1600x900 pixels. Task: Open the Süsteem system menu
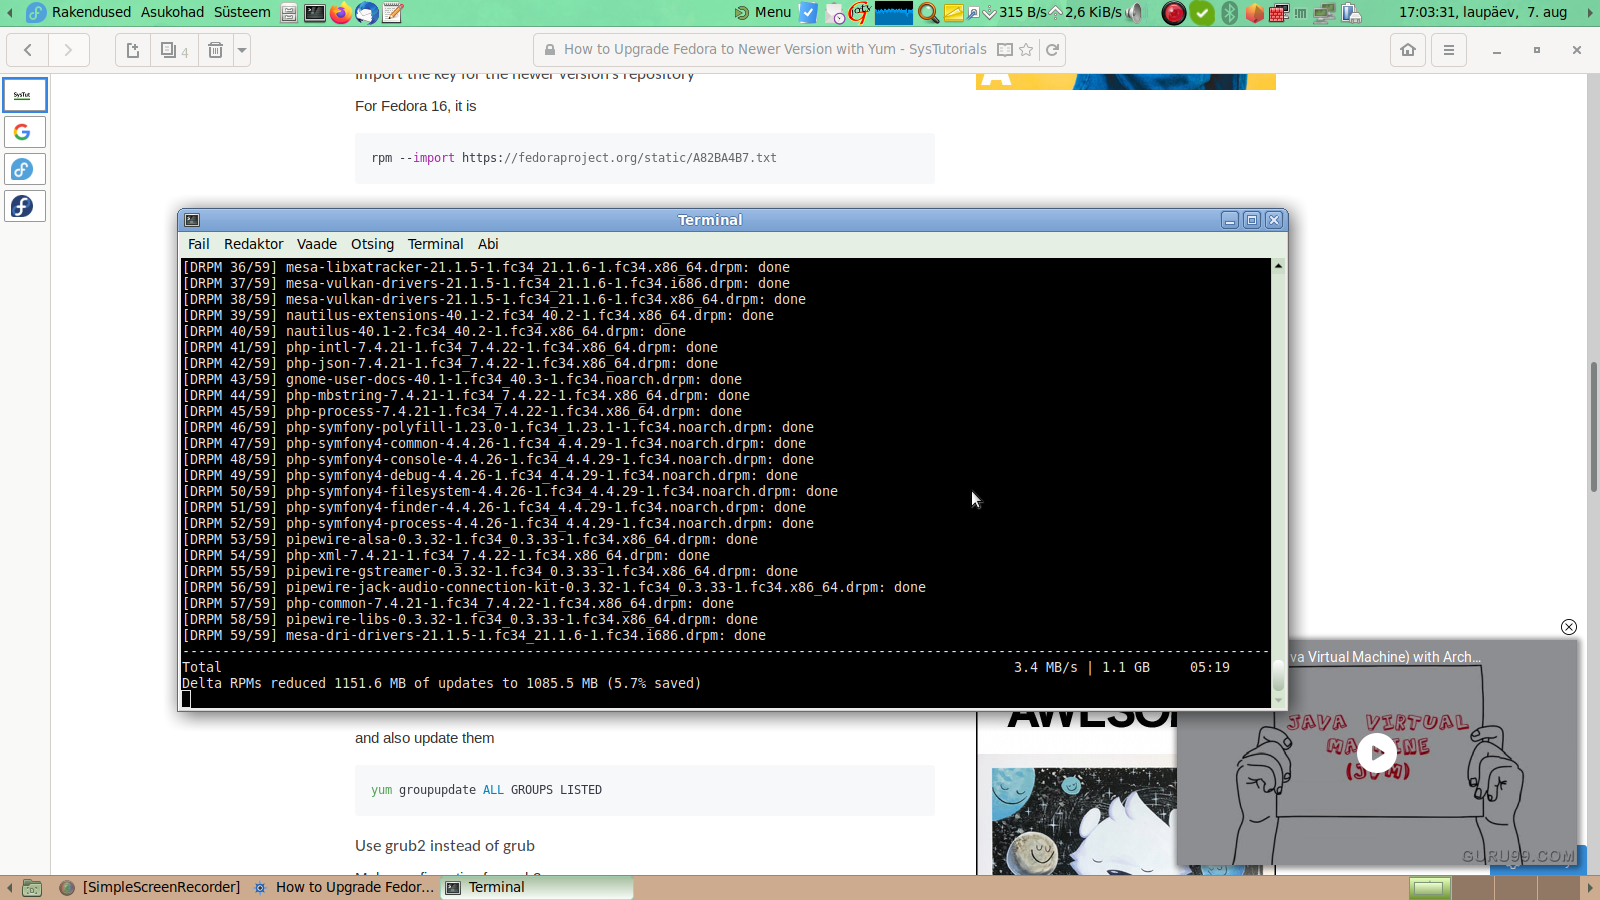coord(242,12)
